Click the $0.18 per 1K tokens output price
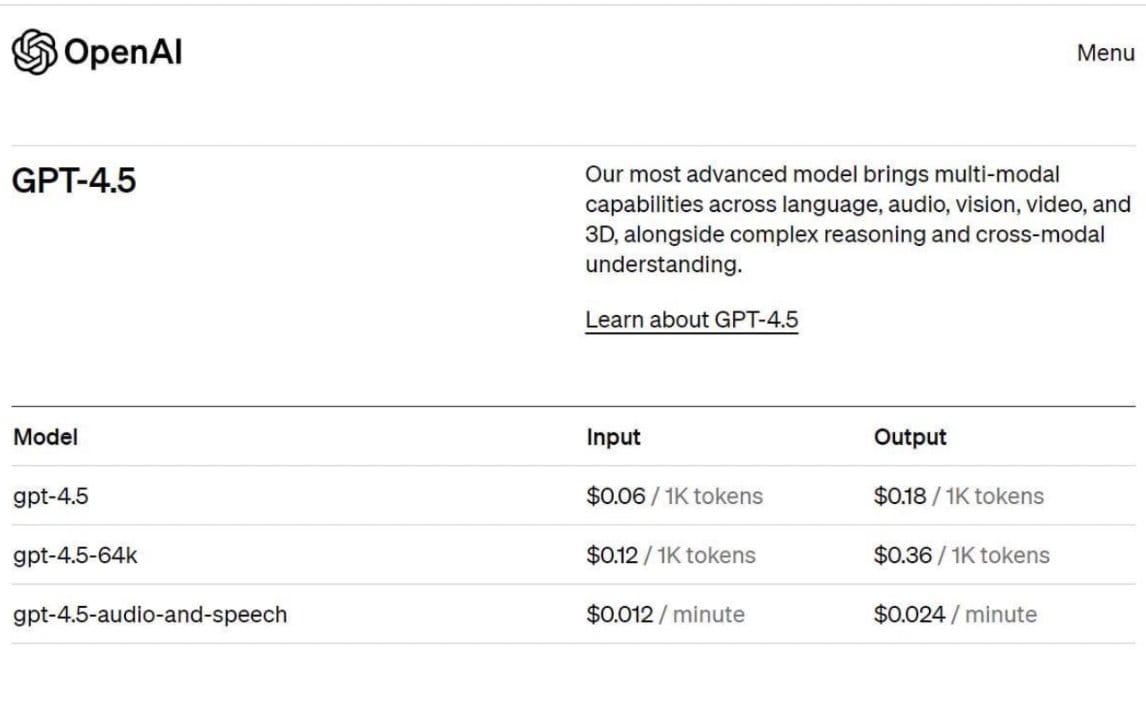This screenshot has width=1146, height=702. (x=958, y=496)
